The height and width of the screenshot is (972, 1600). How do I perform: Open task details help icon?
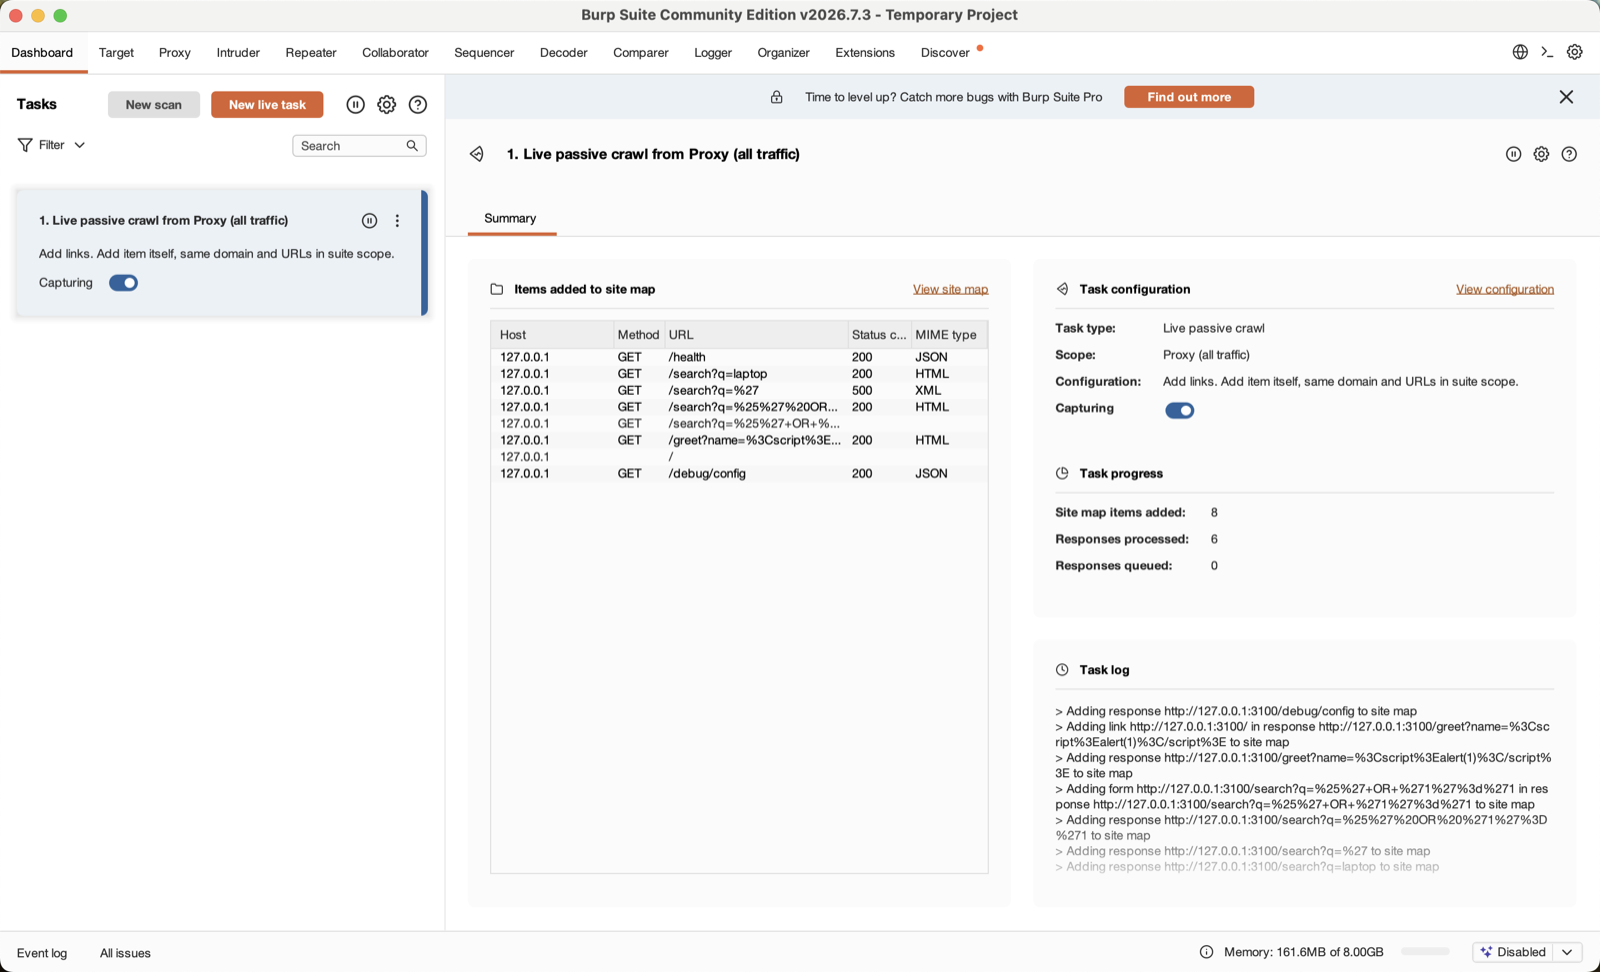tap(1569, 154)
